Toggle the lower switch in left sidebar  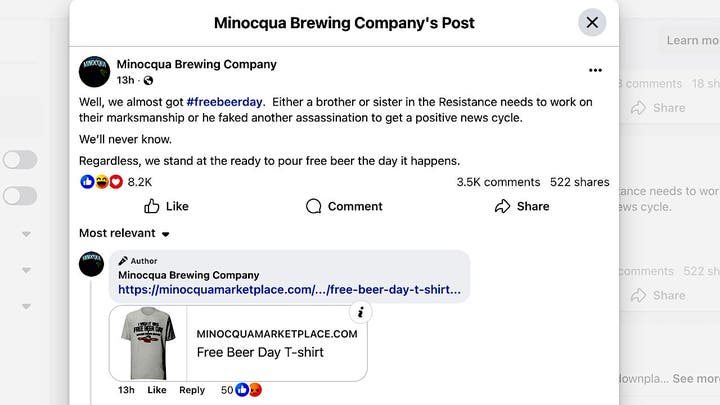point(19,196)
